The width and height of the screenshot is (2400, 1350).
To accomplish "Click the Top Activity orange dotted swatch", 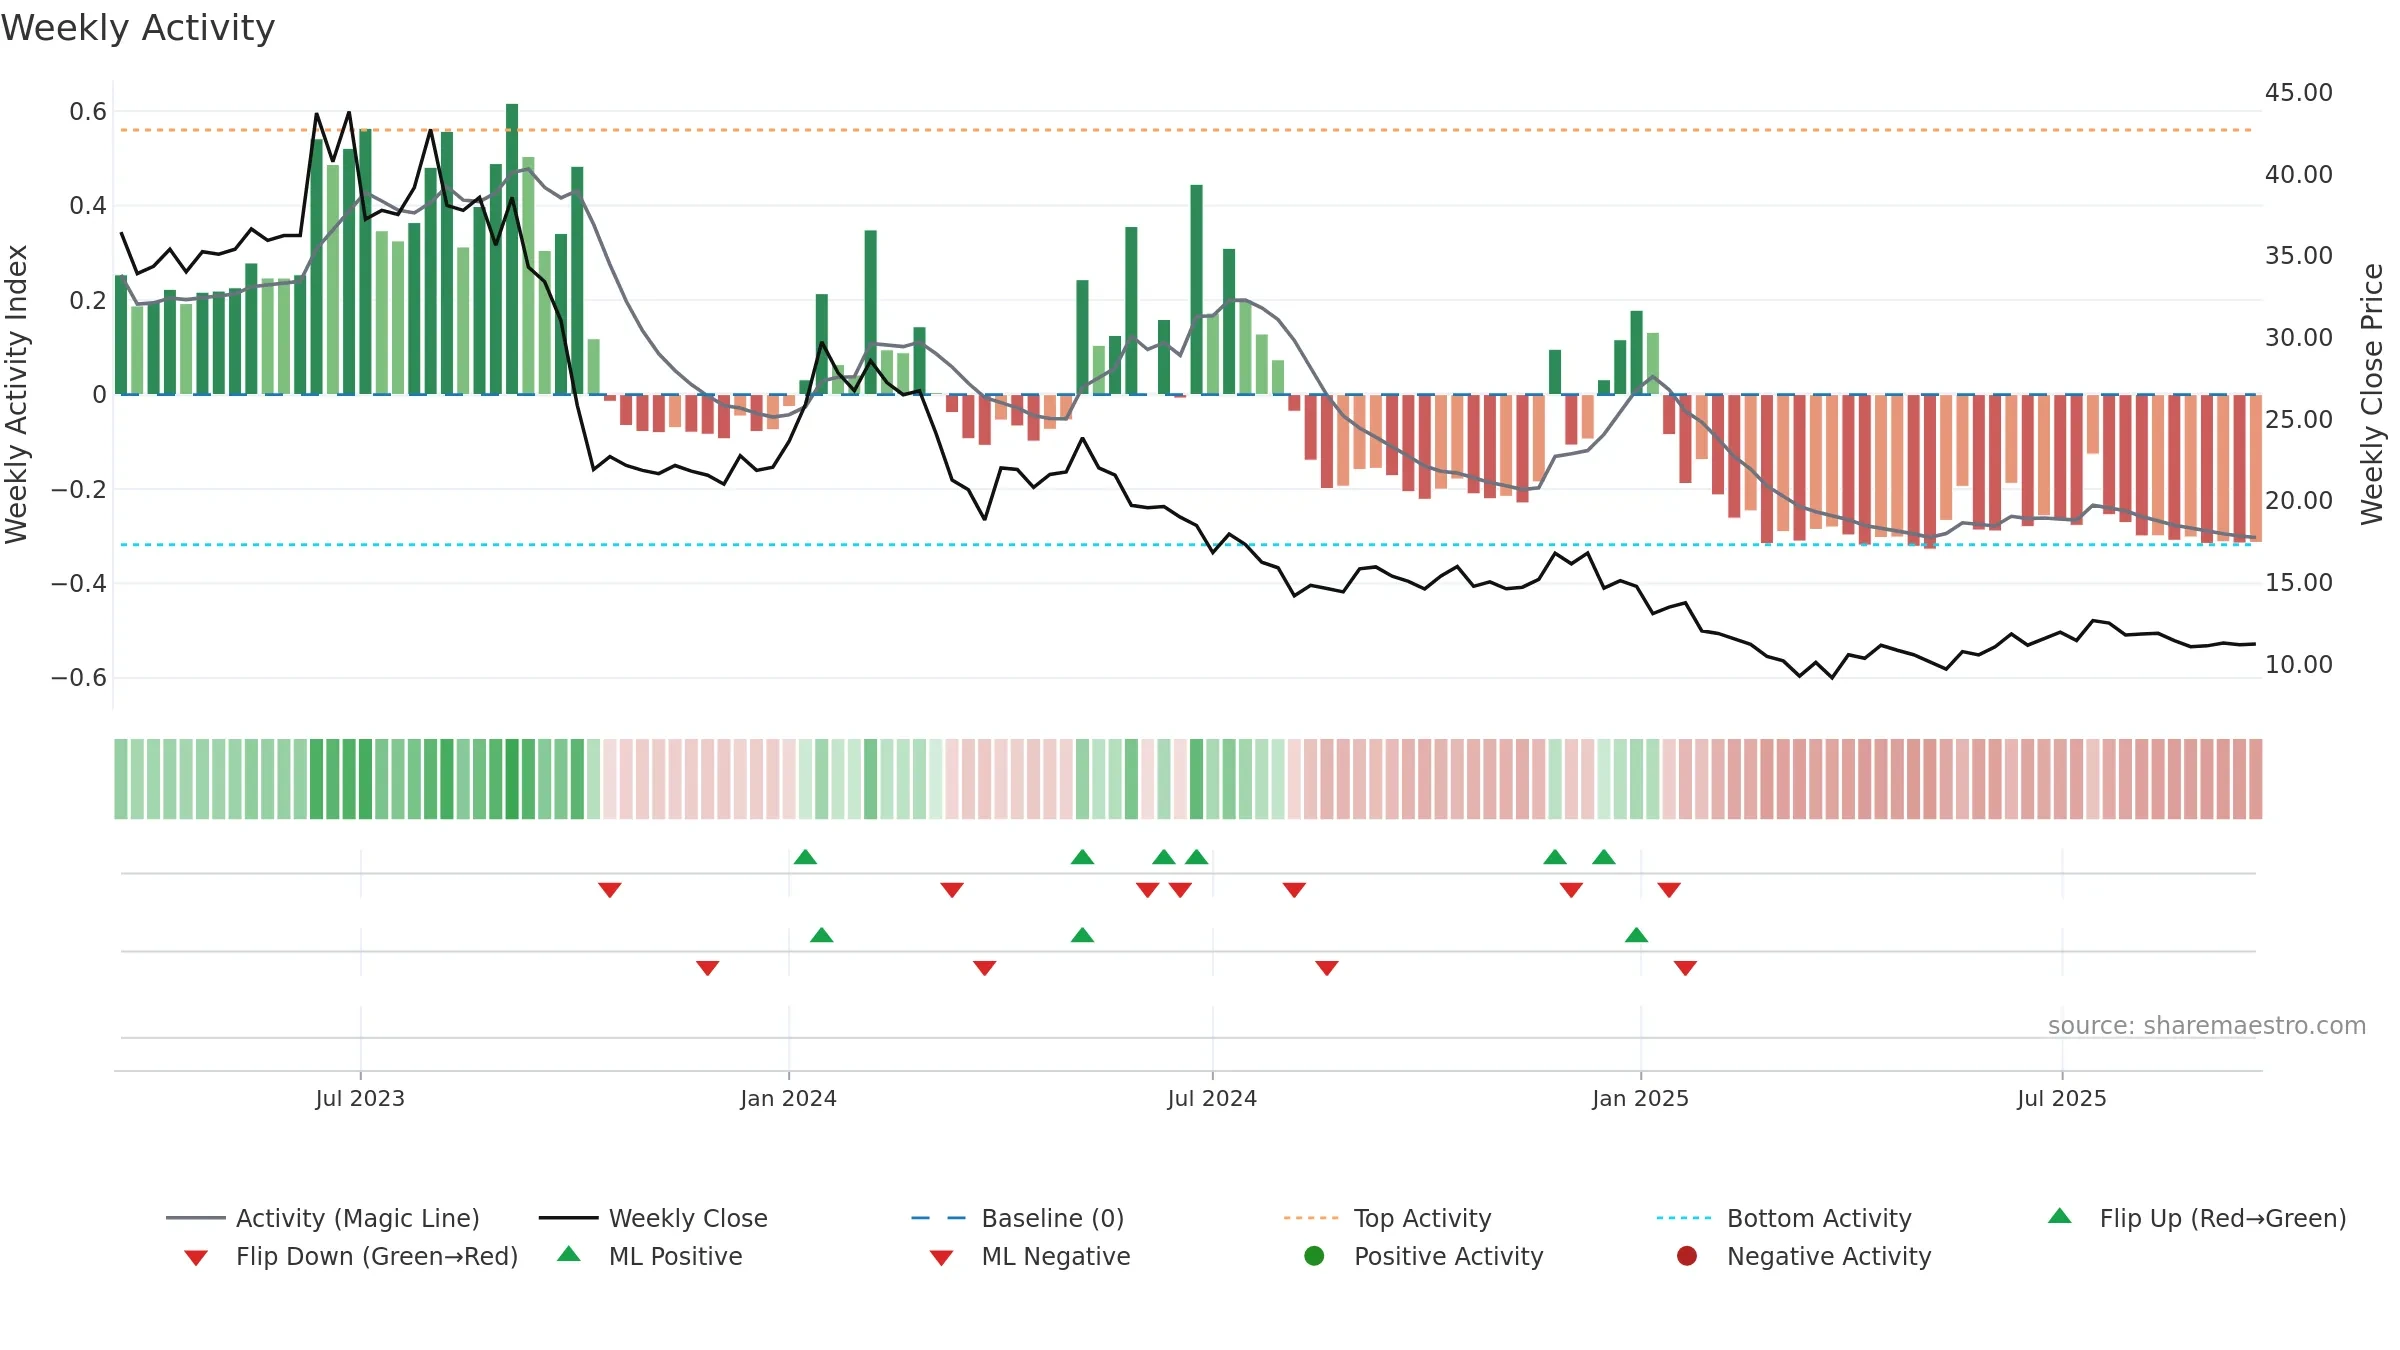I will 1311,1218.
